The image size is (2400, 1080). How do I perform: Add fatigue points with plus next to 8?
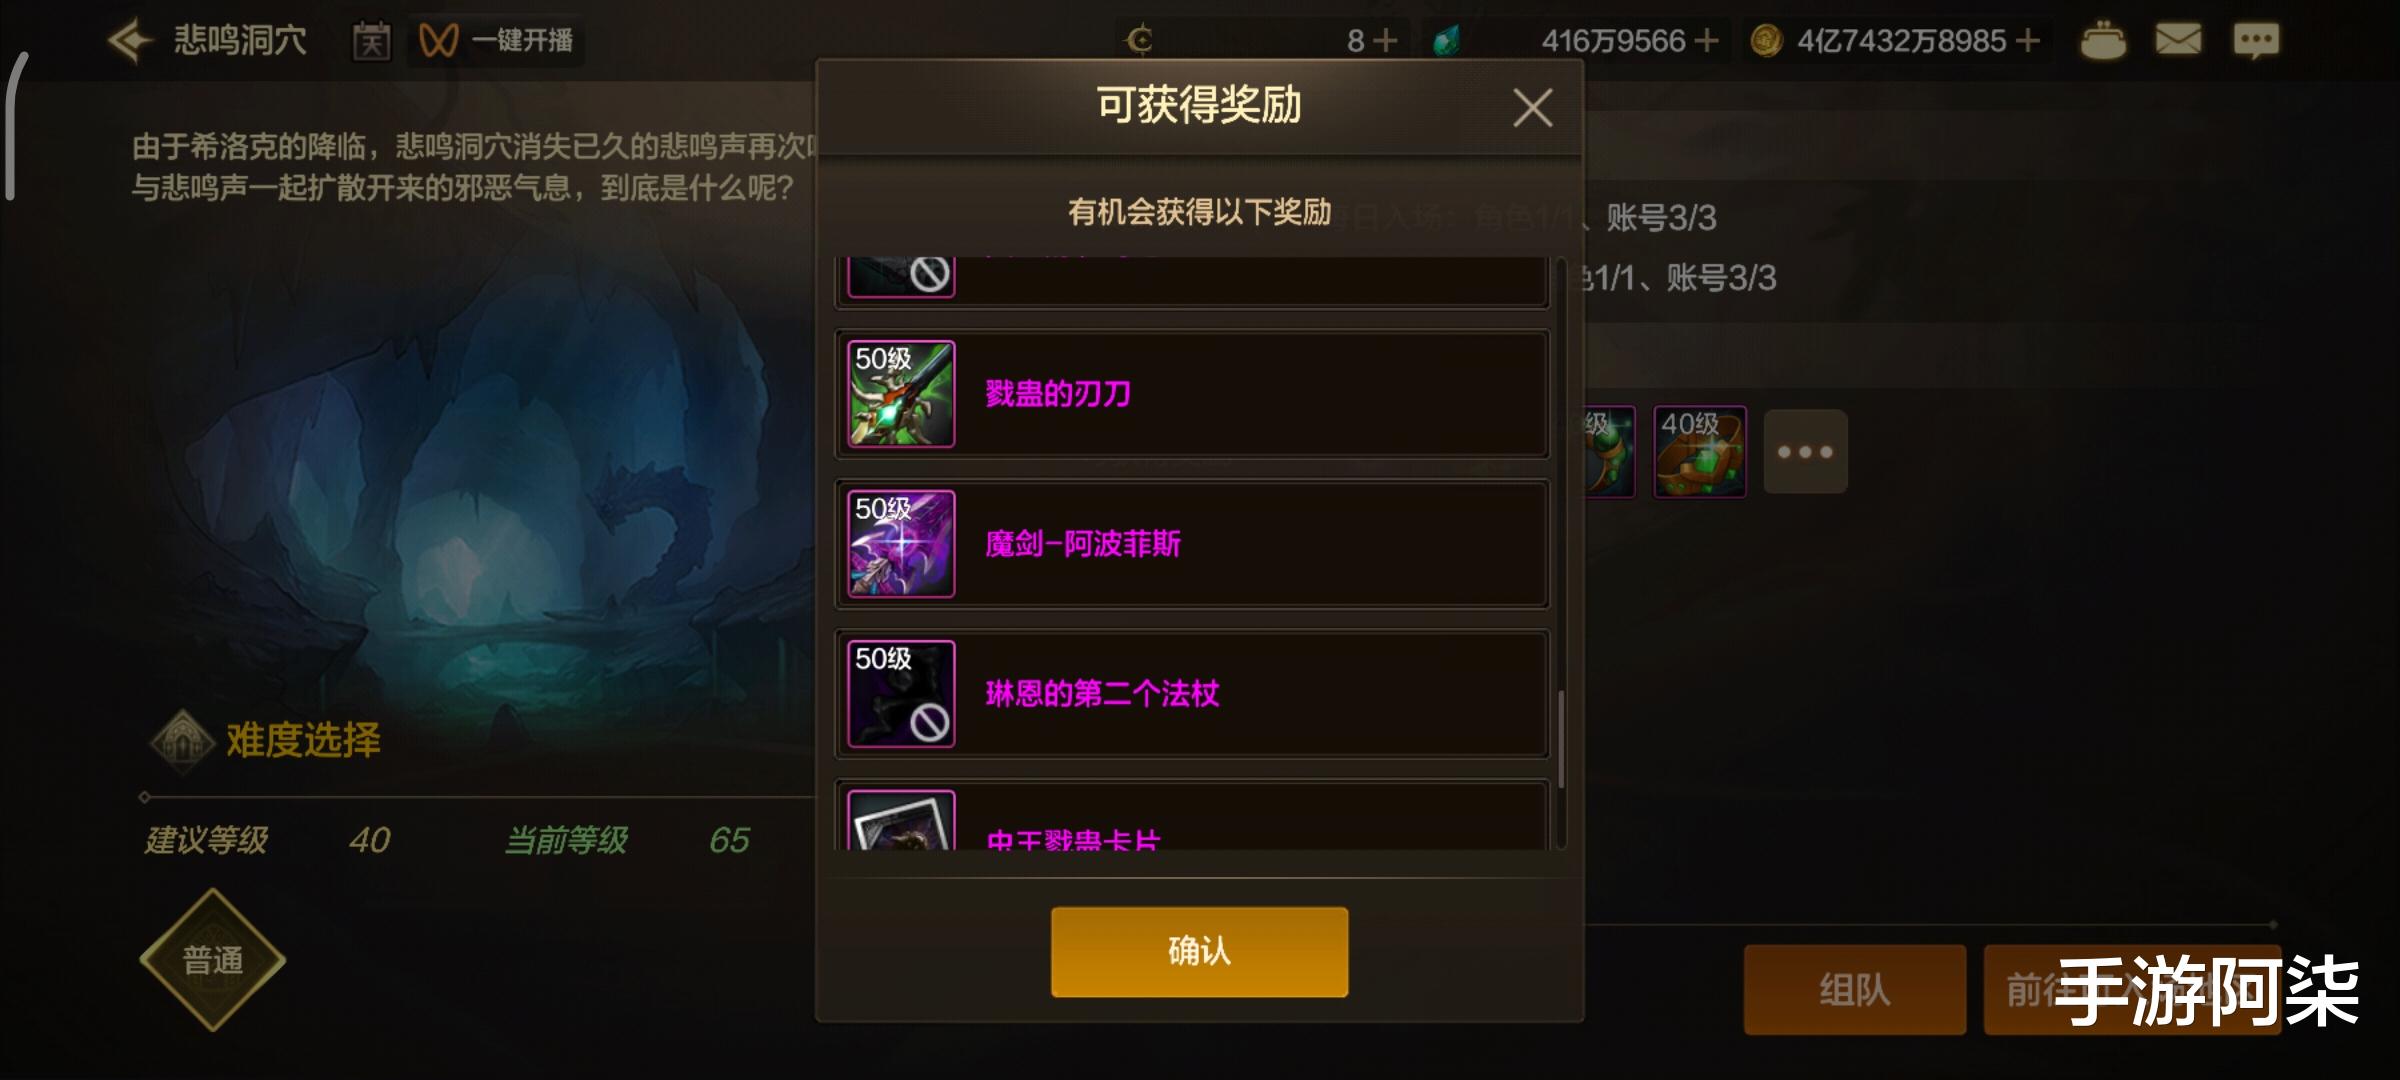[1384, 41]
